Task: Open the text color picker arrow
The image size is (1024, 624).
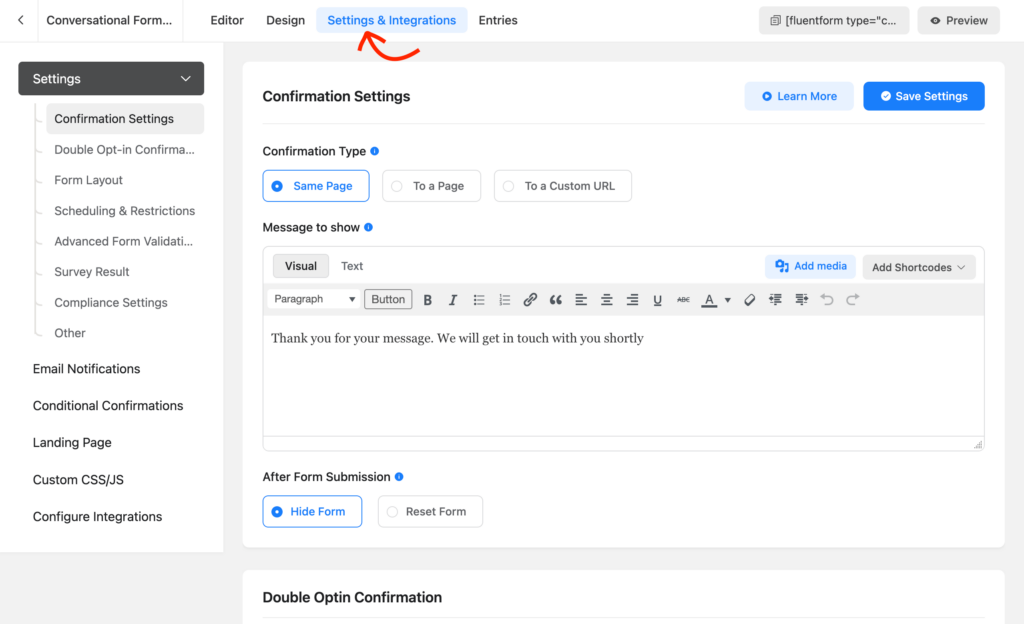Action: (727, 299)
